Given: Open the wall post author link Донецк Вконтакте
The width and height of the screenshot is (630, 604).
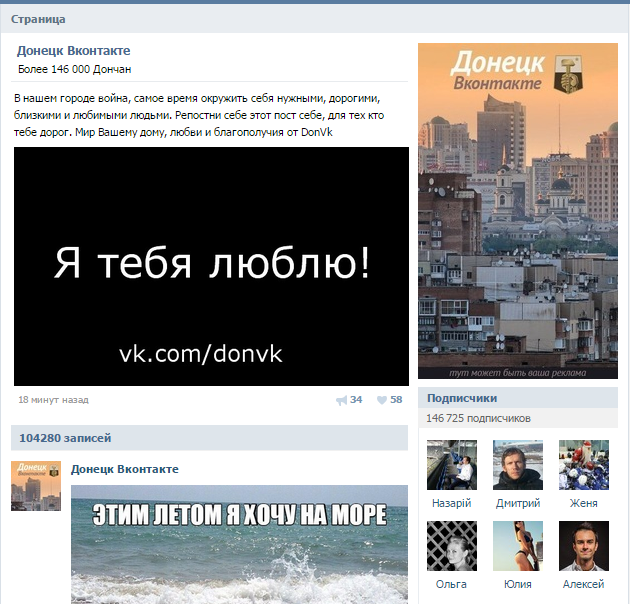Looking at the screenshot, I should [125, 469].
